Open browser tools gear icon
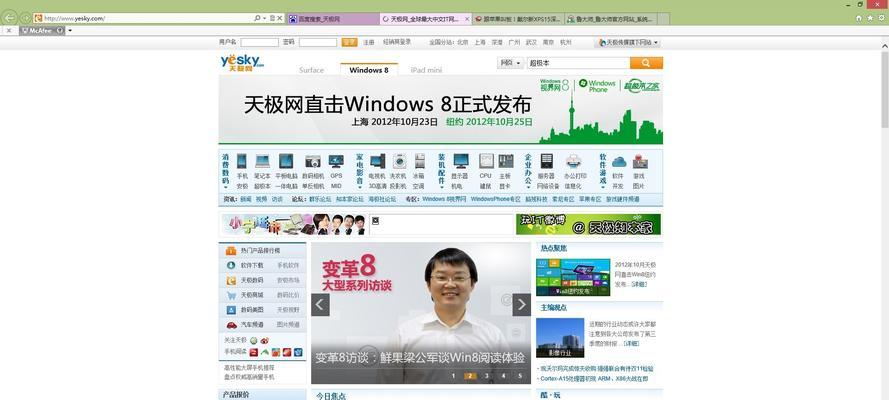The width and height of the screenshot is (889, 400). point(880,19)
